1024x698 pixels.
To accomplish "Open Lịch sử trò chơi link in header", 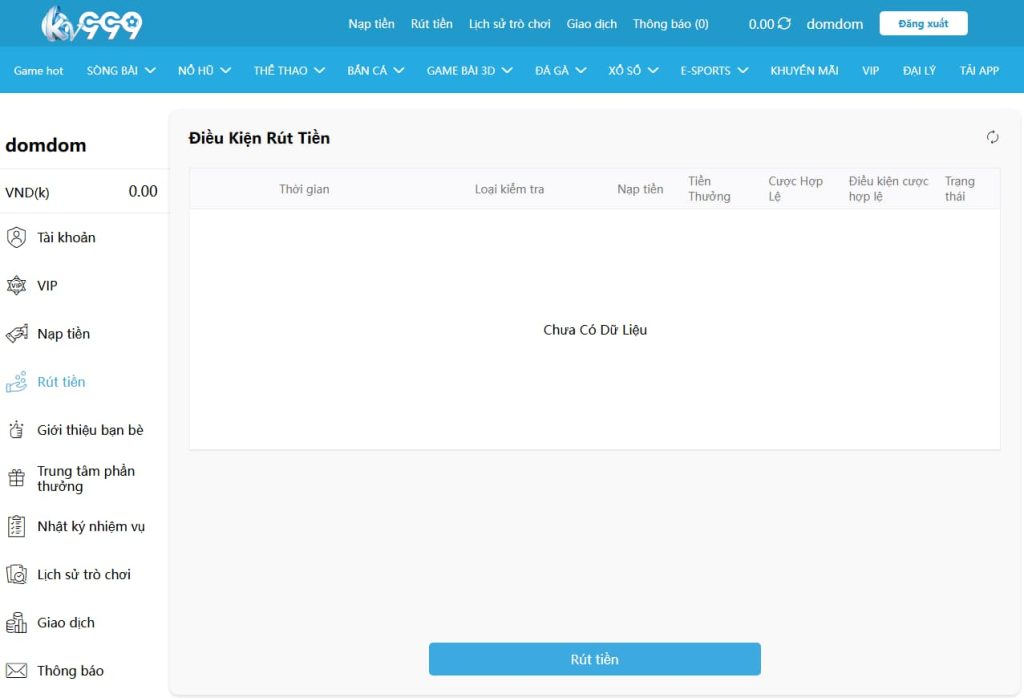I will pyautogui.click(x=509, y=24).
